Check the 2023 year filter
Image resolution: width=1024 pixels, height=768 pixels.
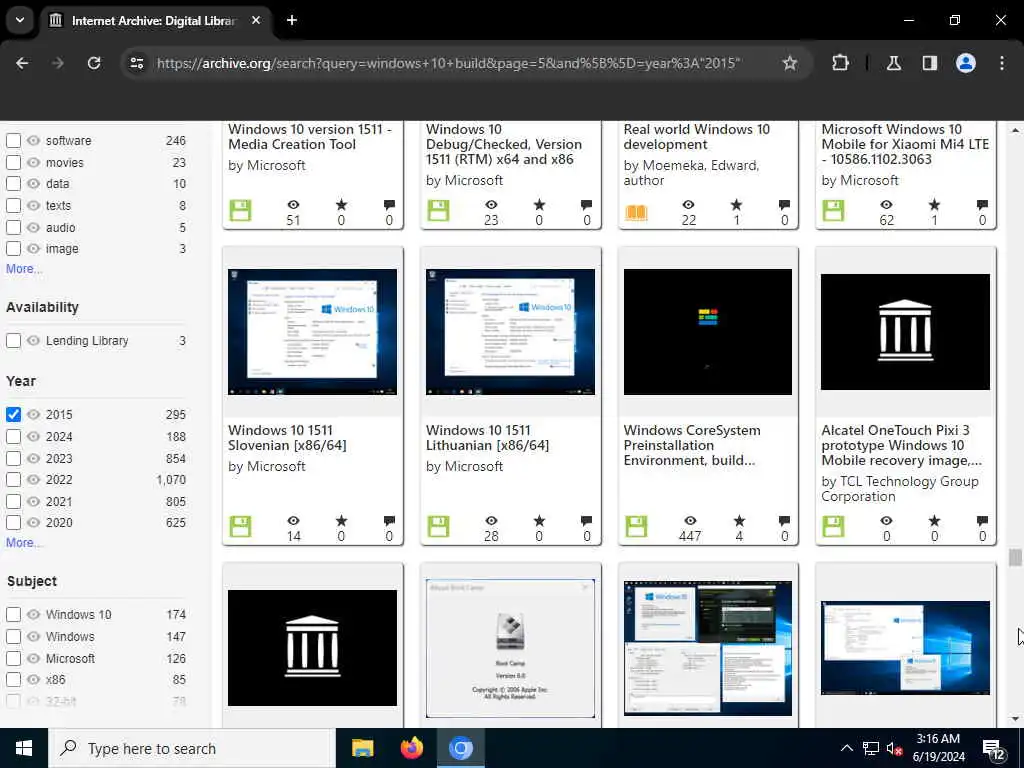coord(13,458)
